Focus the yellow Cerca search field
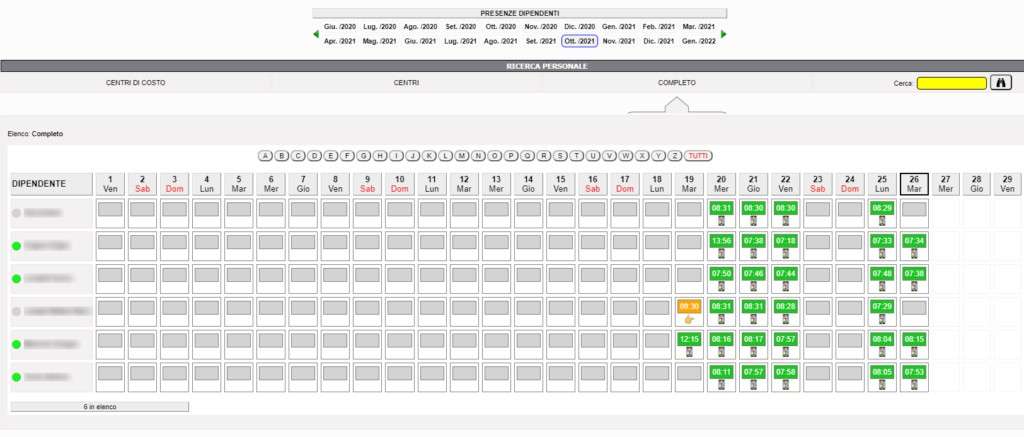 [x=952, y=84]
